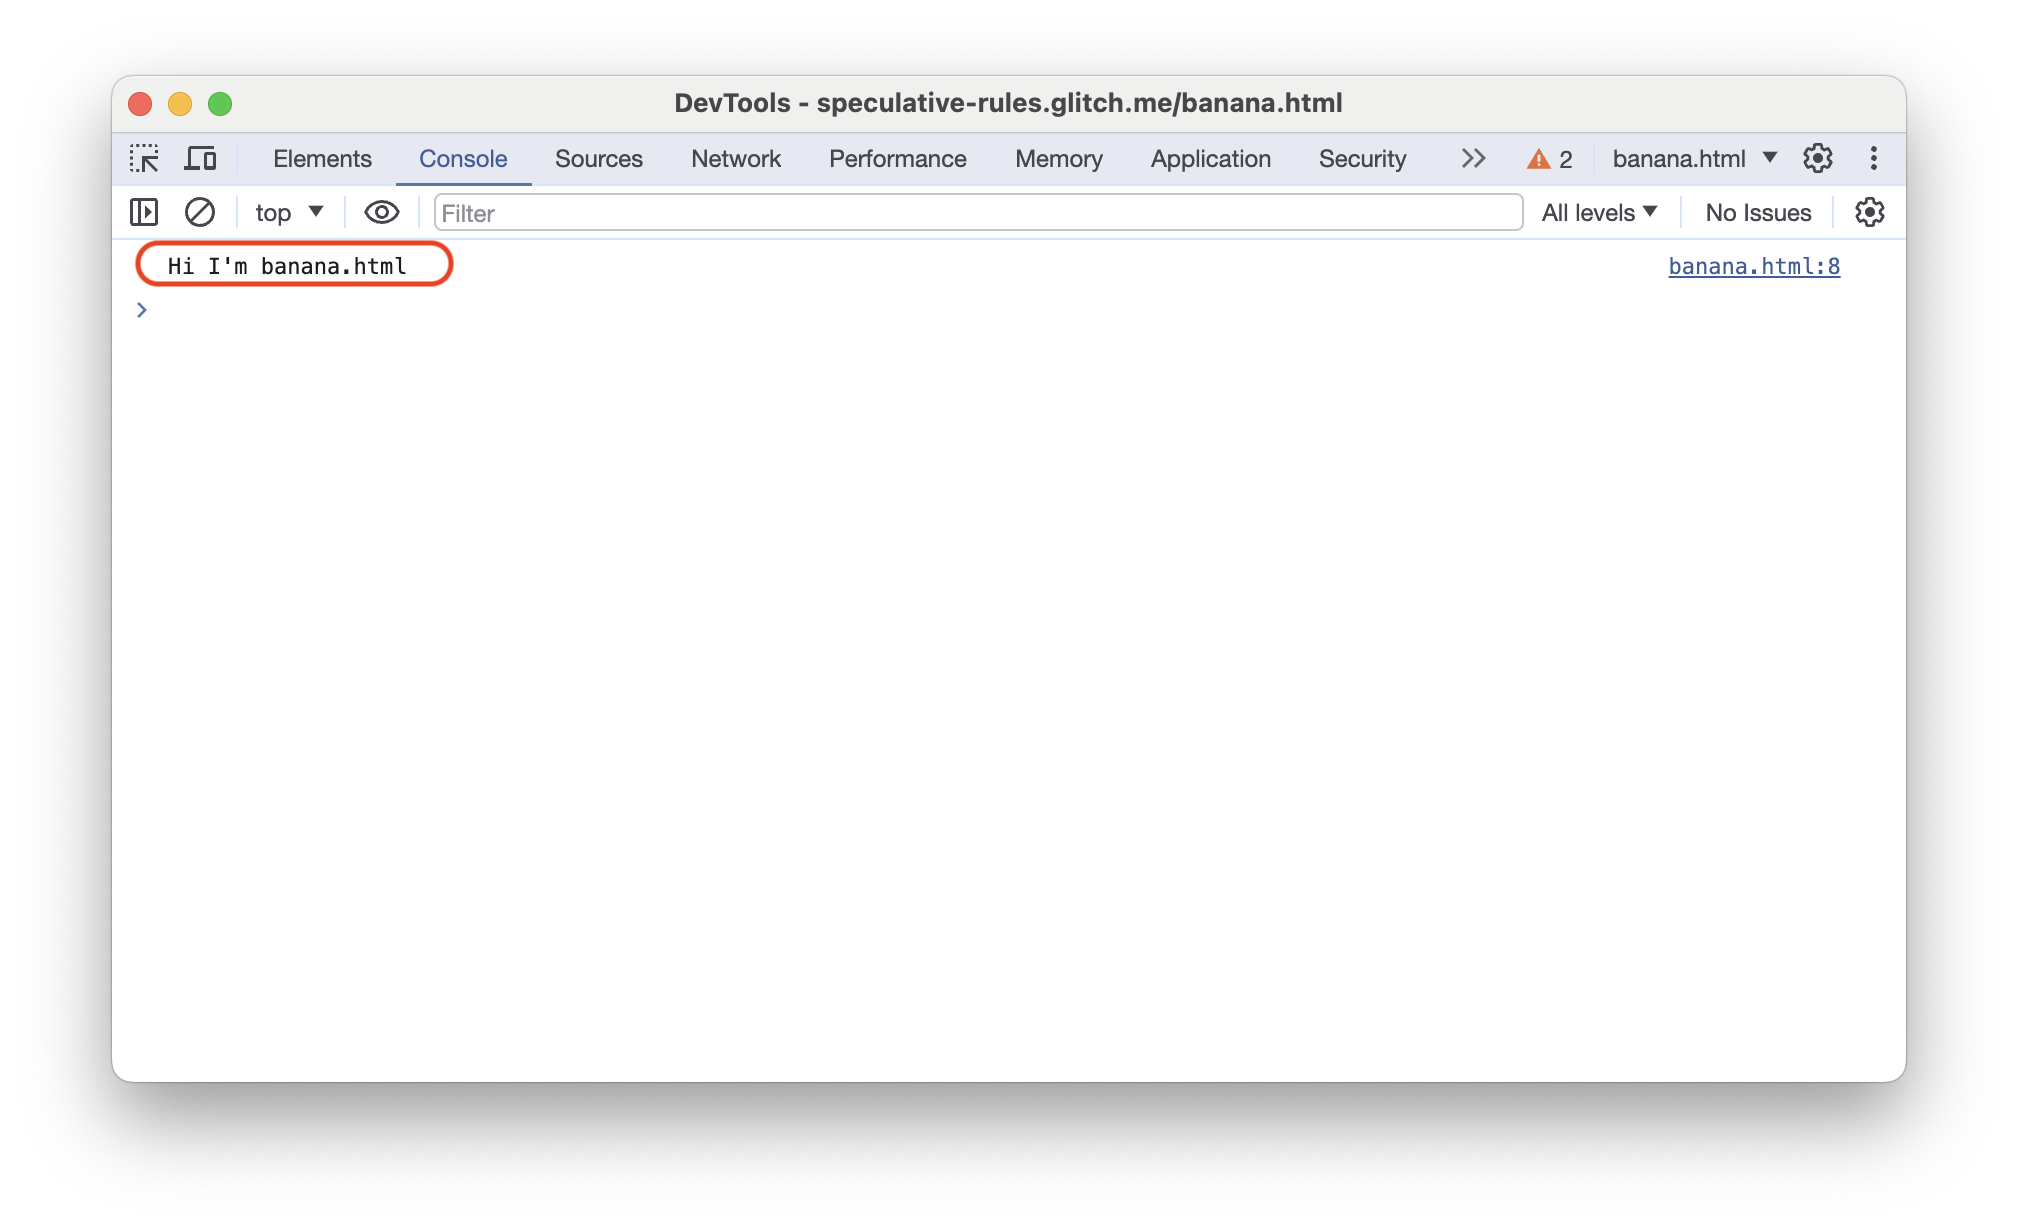2018x1230 pixels.
Task: Expand the All levels log filter dropdown
Action: 1597,212
